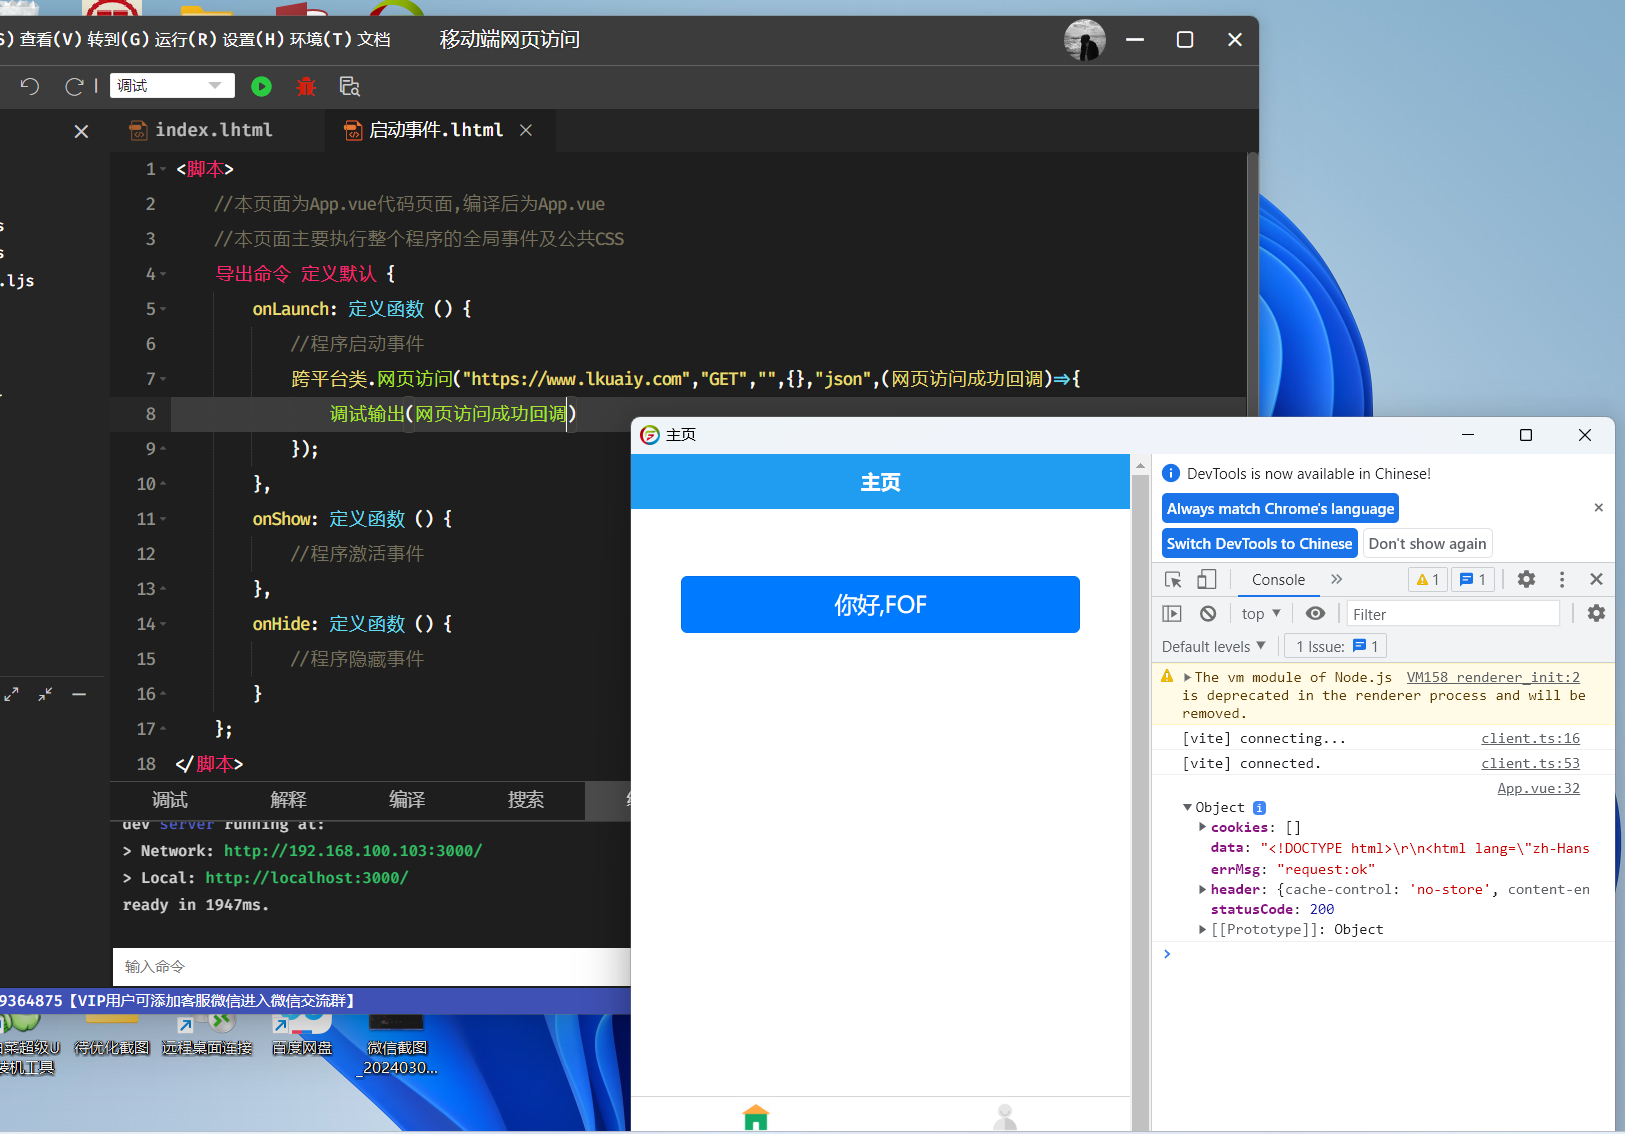The image size is (1625, 1134).
Task: Open the top context dropdown
Action: [1260, 614]
